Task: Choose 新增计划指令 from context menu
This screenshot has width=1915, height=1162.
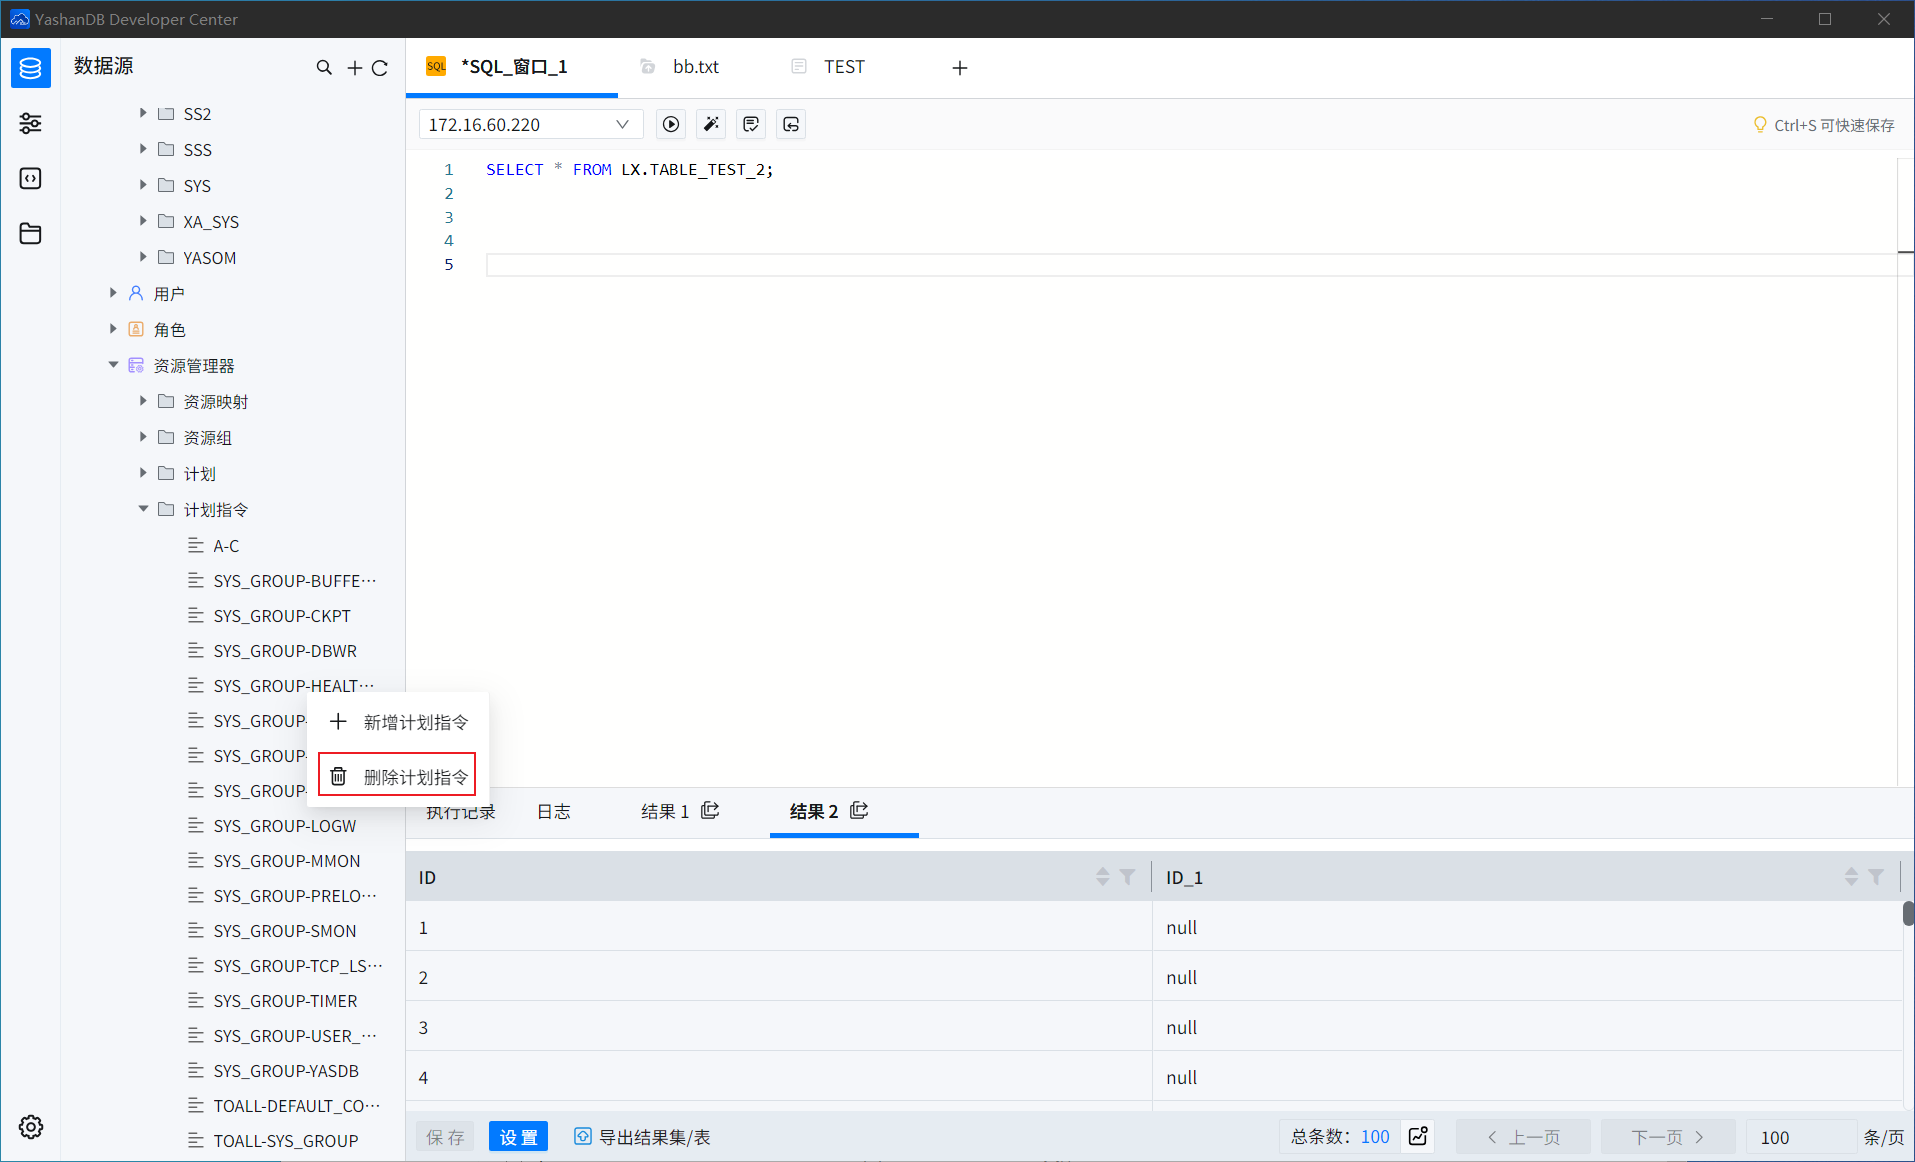Action: pos(398,722)
